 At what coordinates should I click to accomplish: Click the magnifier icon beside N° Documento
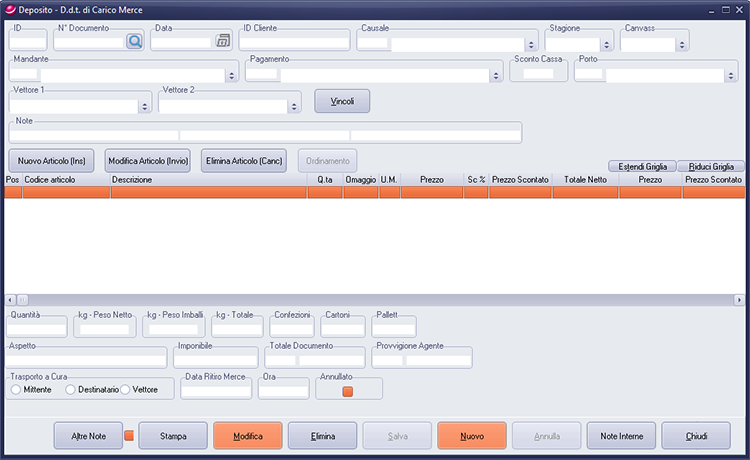click(134, 41)
